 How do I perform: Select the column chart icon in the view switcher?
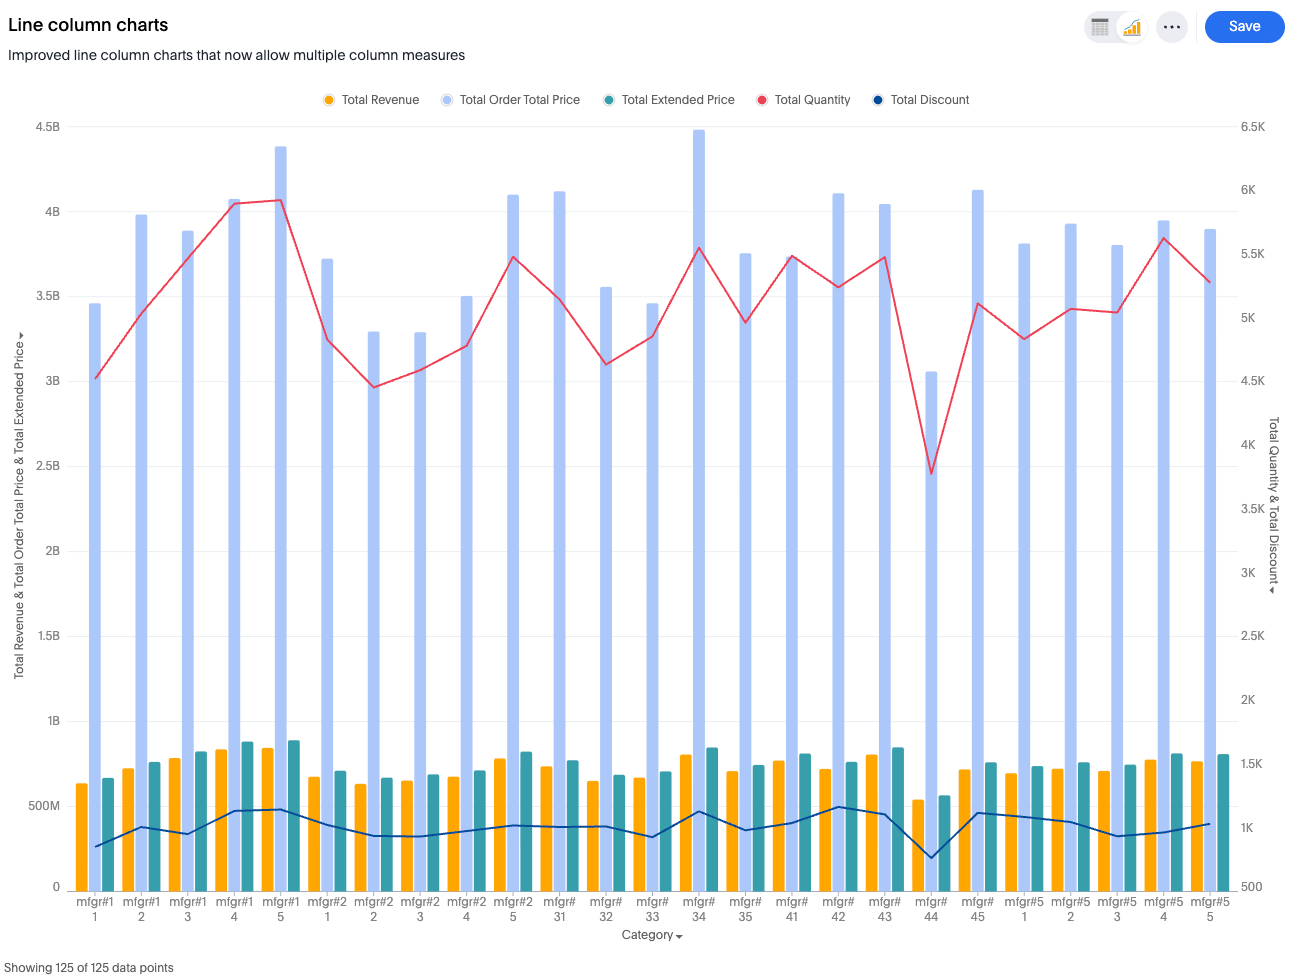click(x=1131, y=27)
